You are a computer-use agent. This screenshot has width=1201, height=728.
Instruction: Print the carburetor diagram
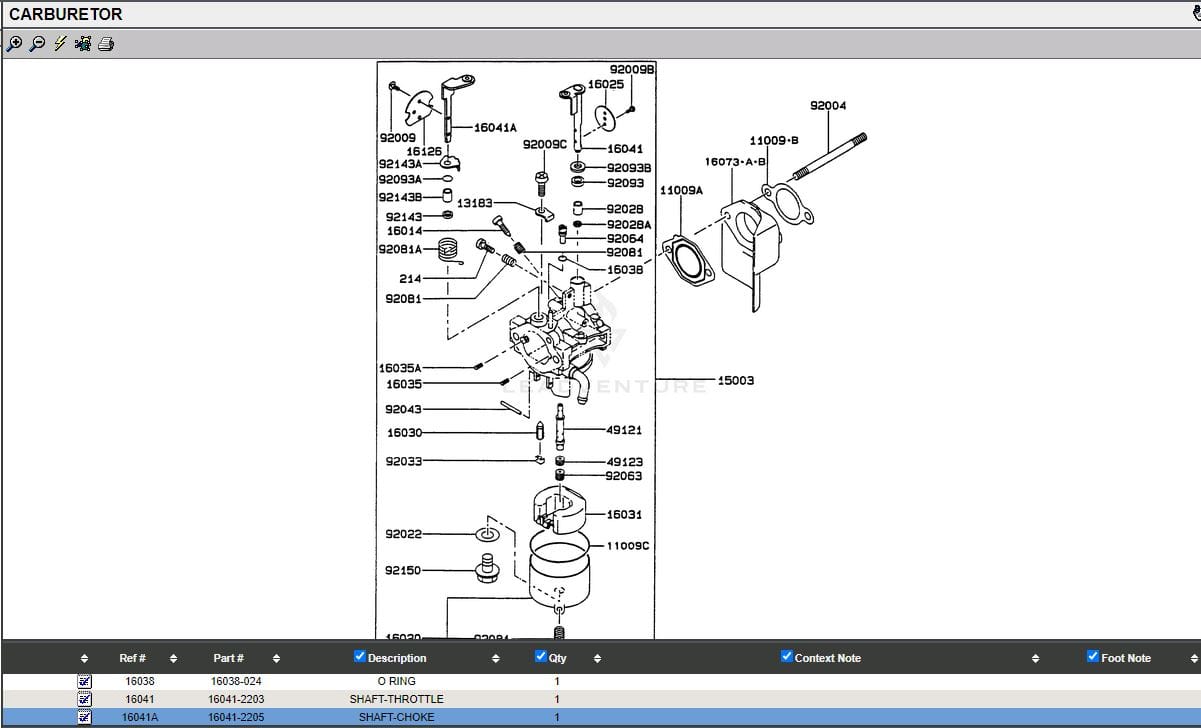point(106,43)
